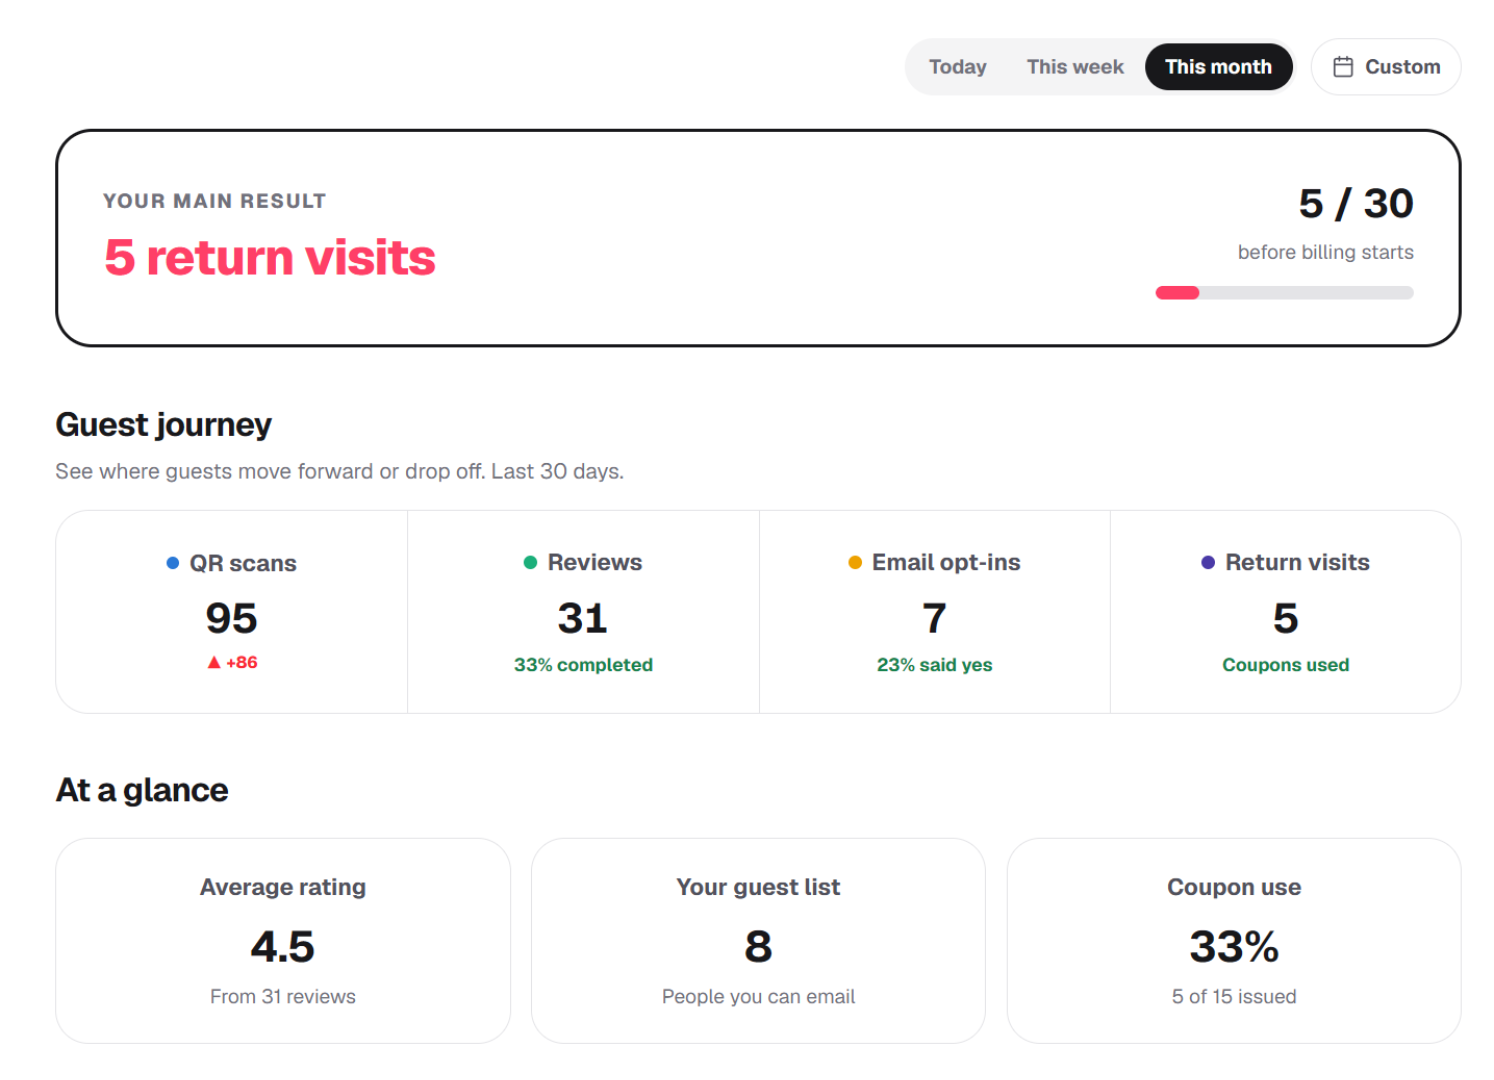Open the Reviews 33% completed card
Image resolution: width=1494 pixels, height=1080 pixels.
click(583, 612)
